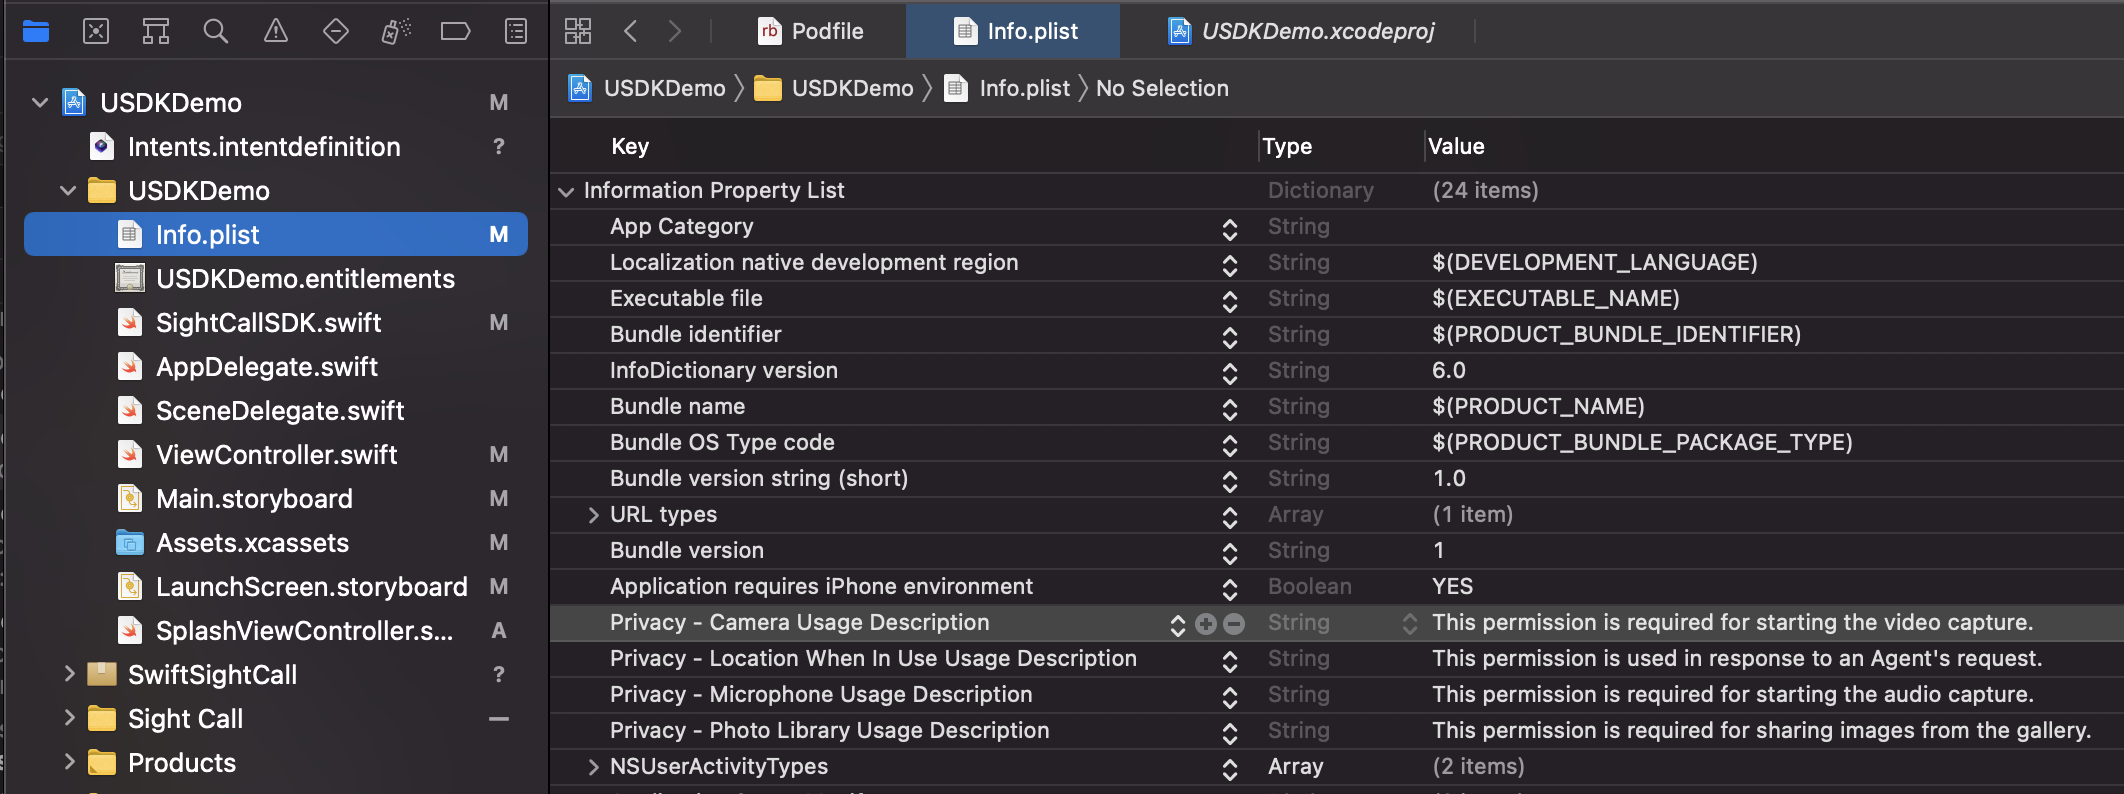
Task: Click the Type column header
Action: tap(1287, 146)
